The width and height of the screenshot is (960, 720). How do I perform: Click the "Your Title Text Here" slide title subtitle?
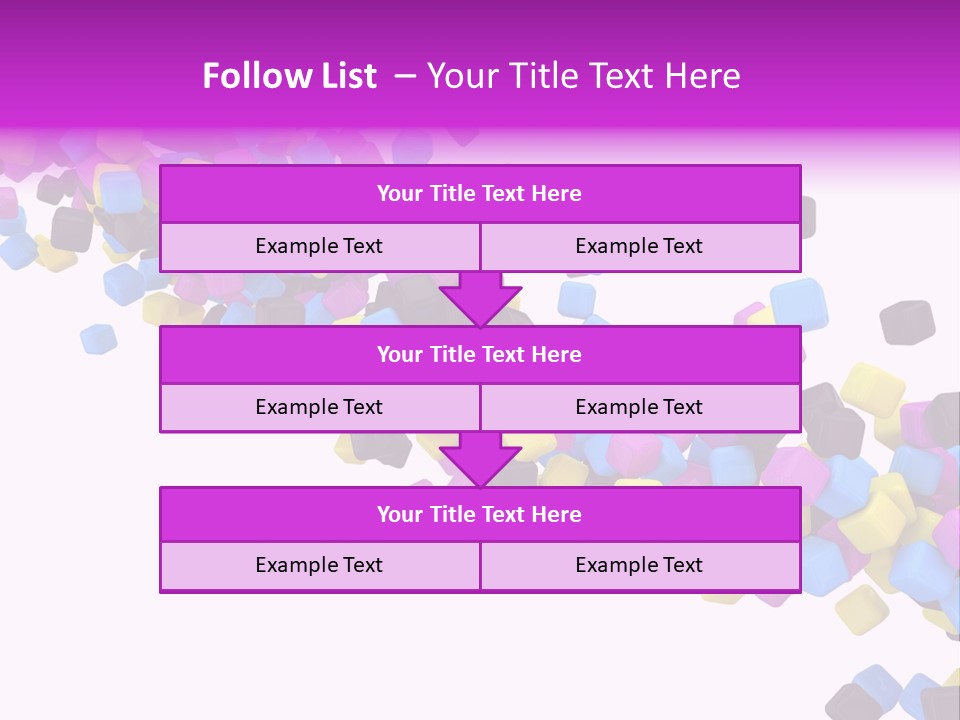(x=583, y=76)
